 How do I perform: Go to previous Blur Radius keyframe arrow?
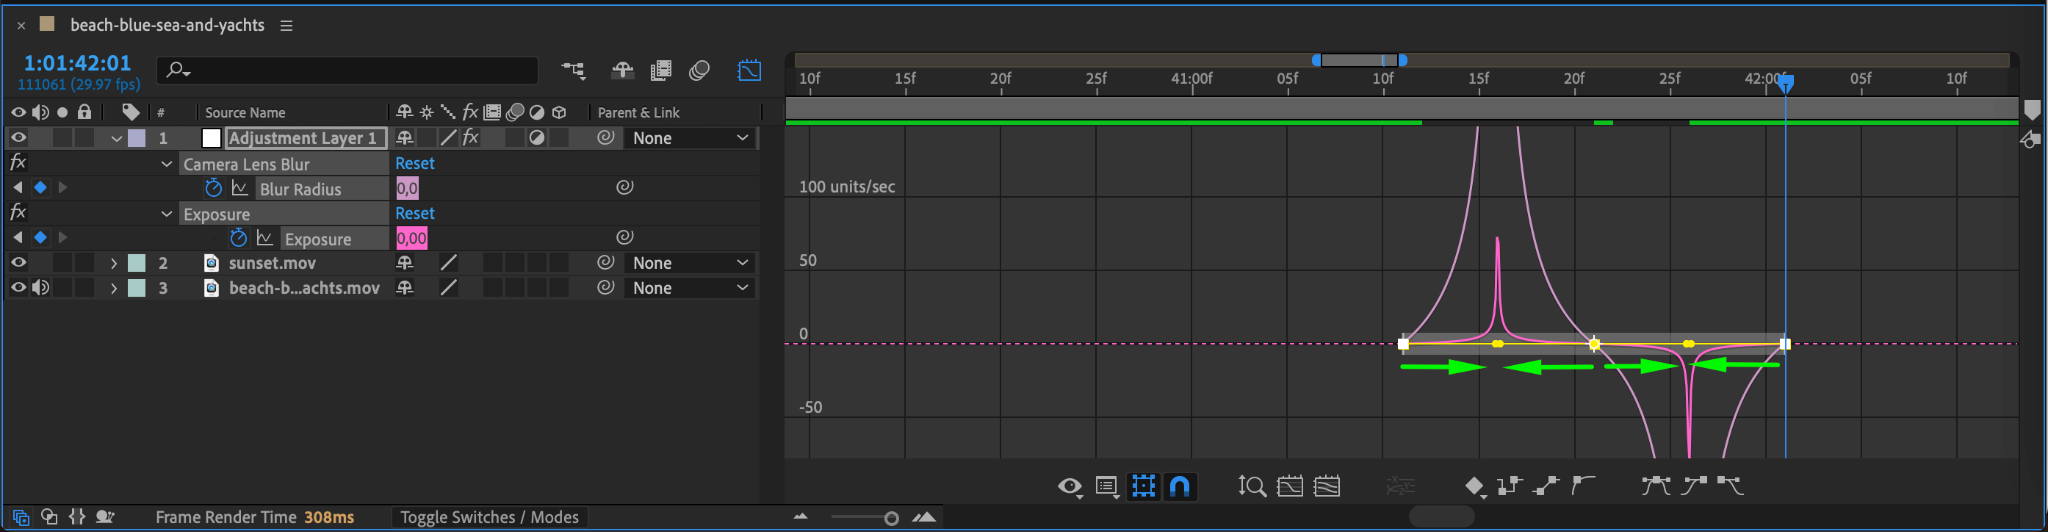[18, 188]
